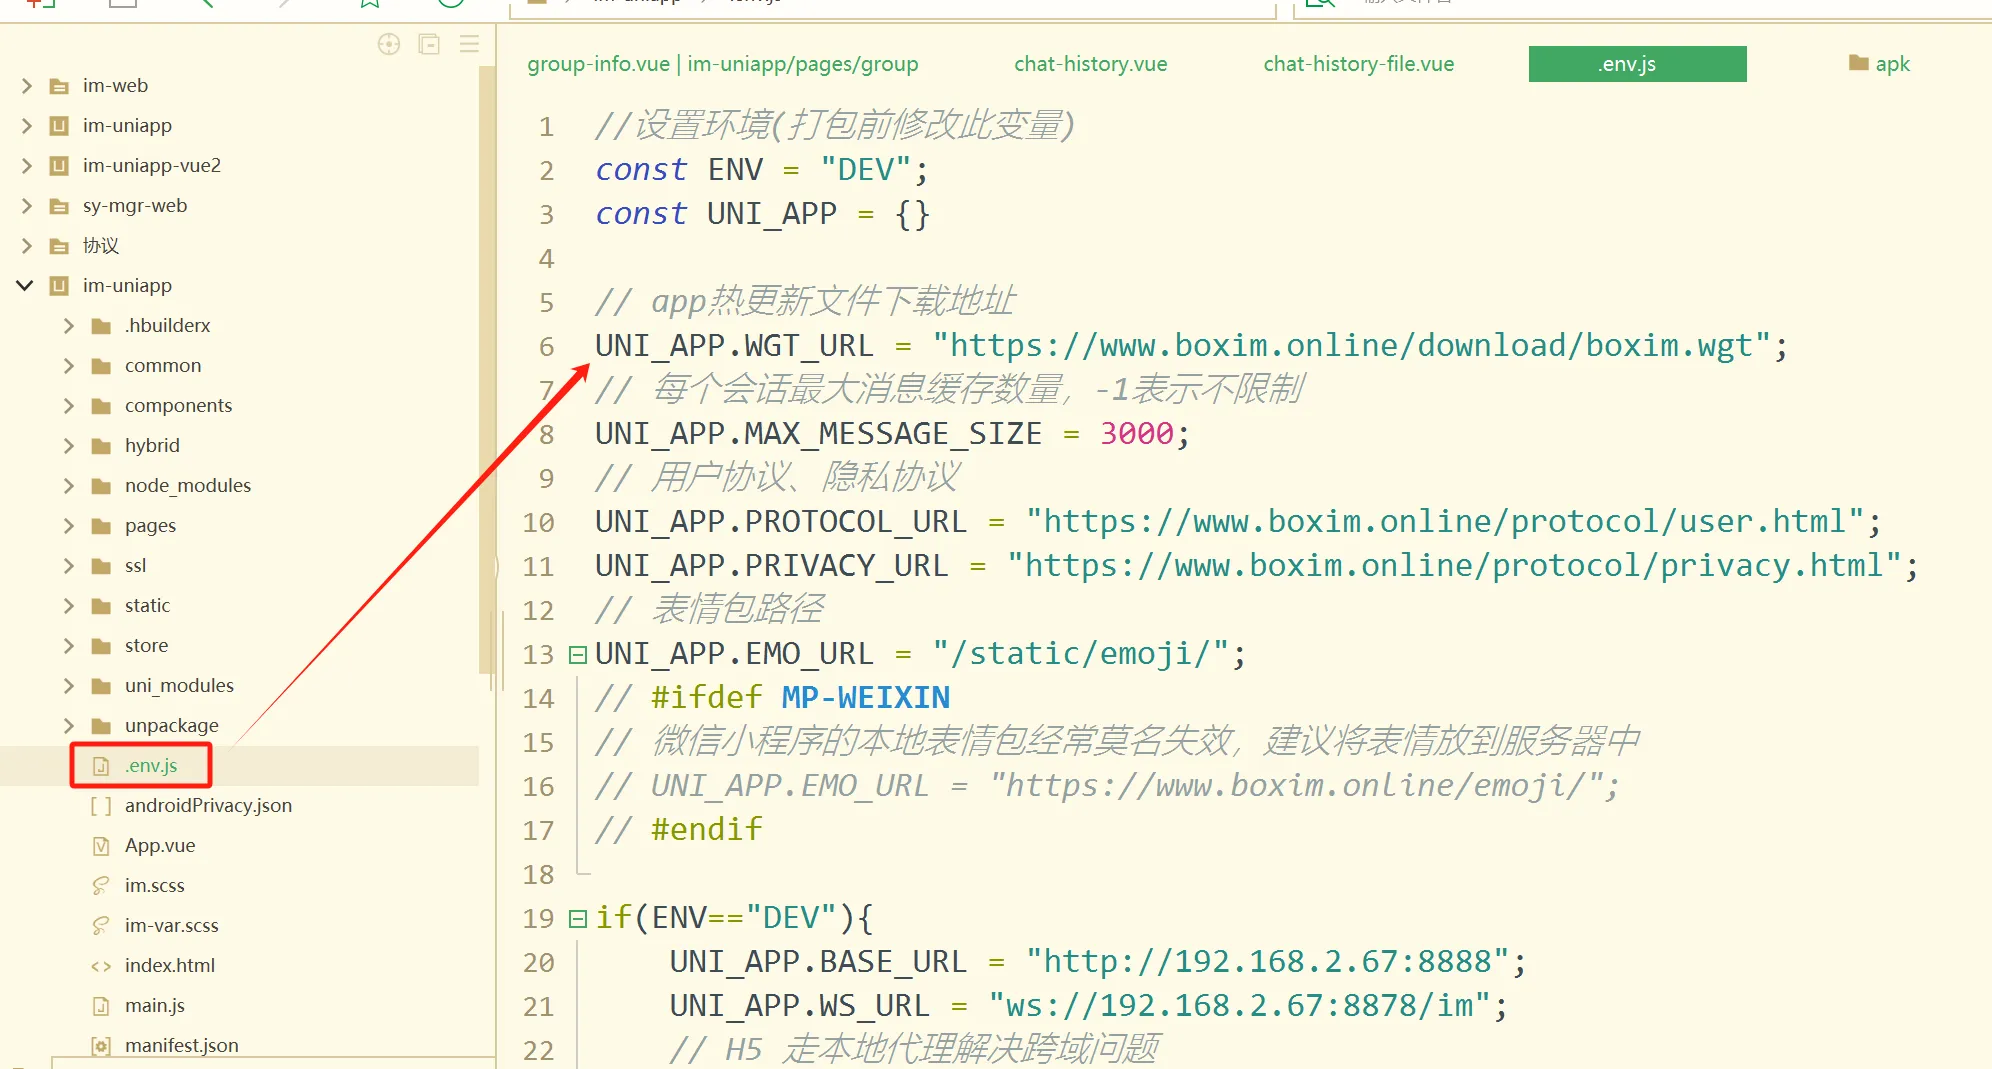Click the androidPrivacy.json bracket icon
1992x1069 pixels.
pos(101,806)
